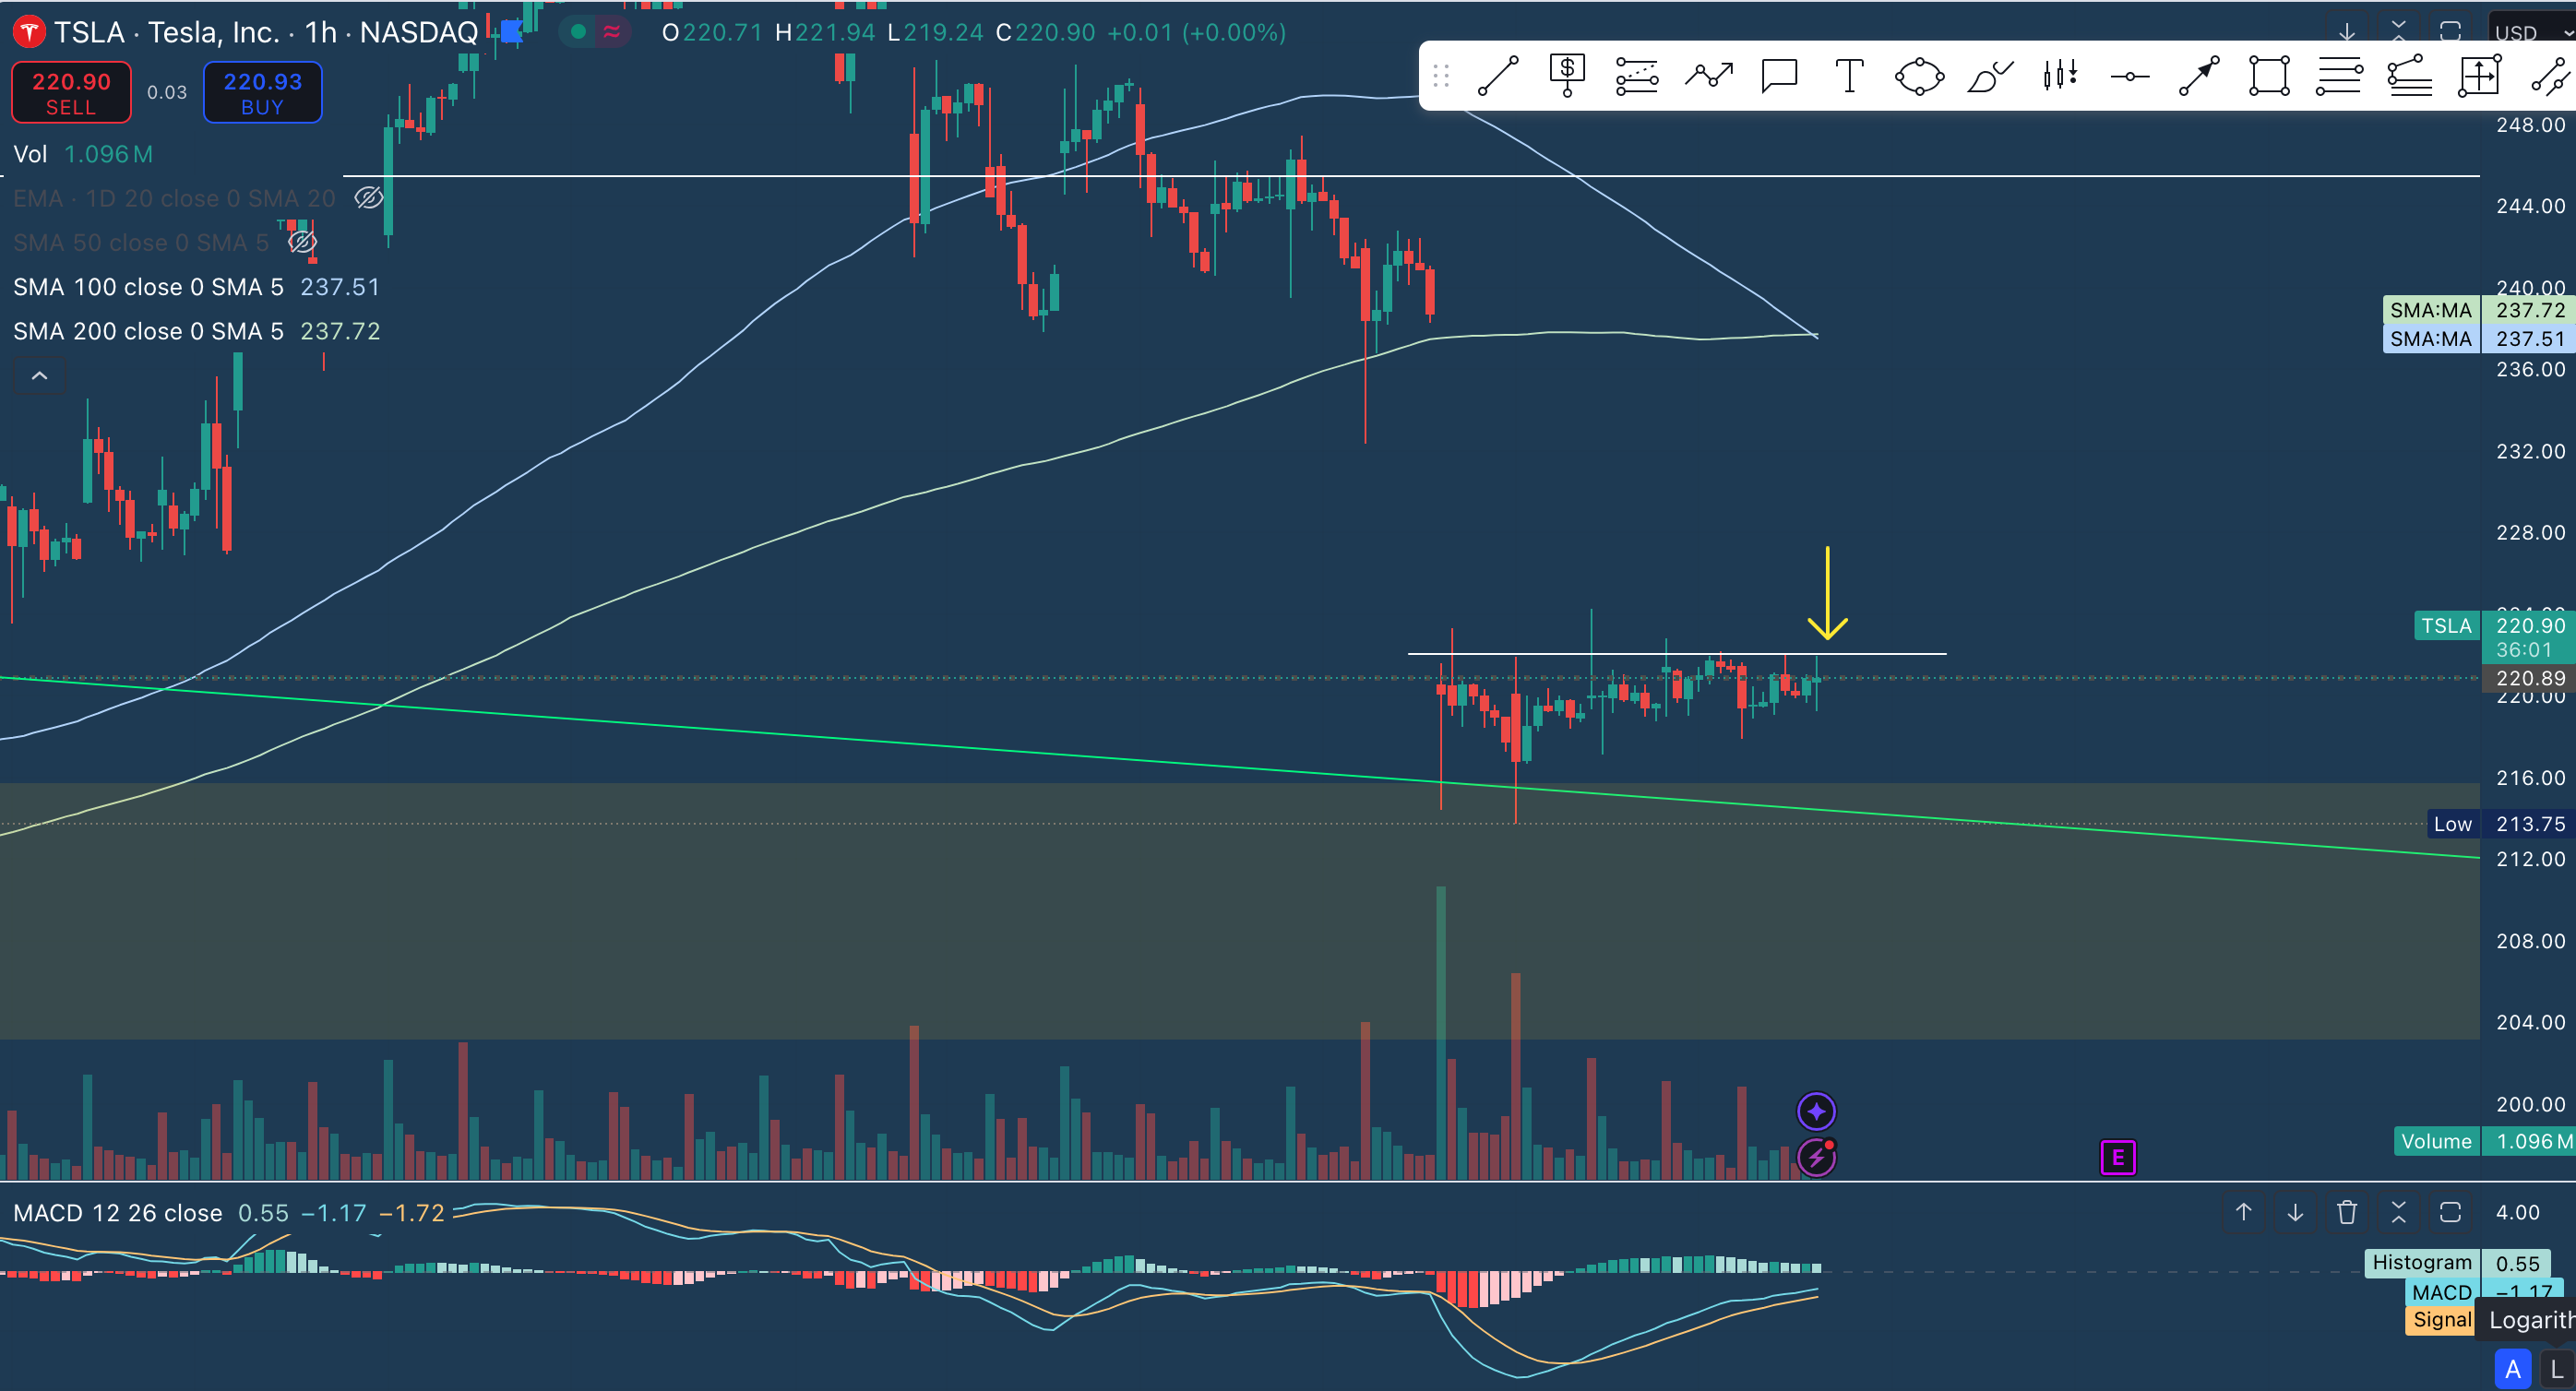Select the Vol 1.096 M legend entry

pyautogui.click(x=83, y=154)
